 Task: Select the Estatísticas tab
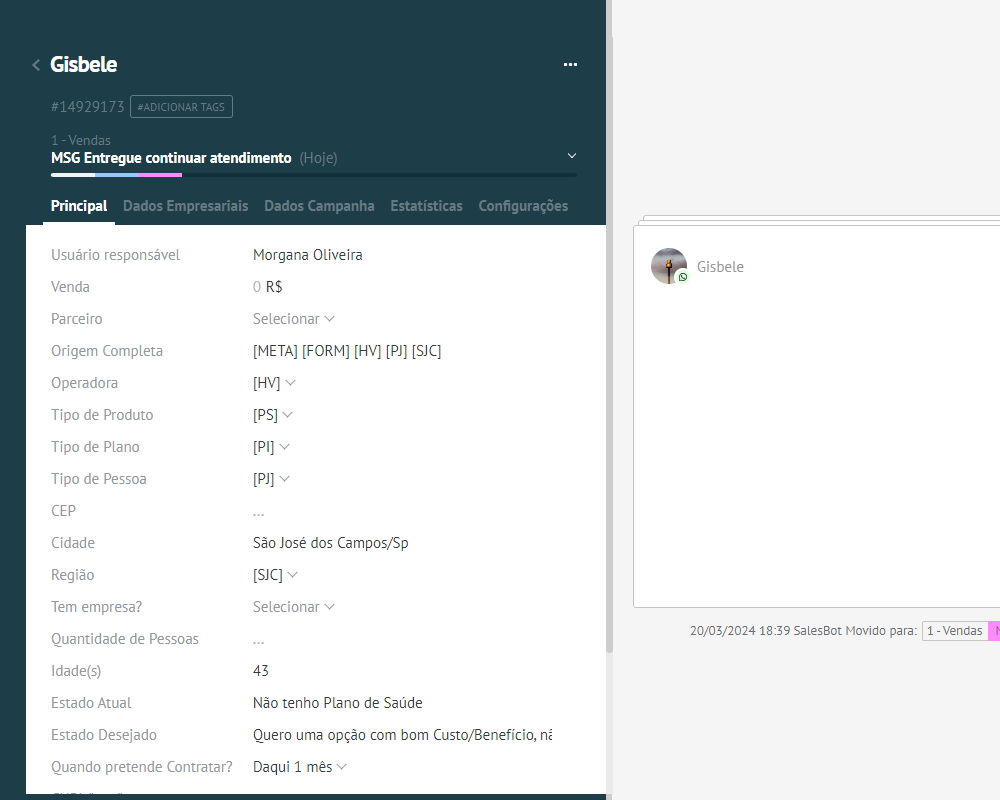(426, 206)
